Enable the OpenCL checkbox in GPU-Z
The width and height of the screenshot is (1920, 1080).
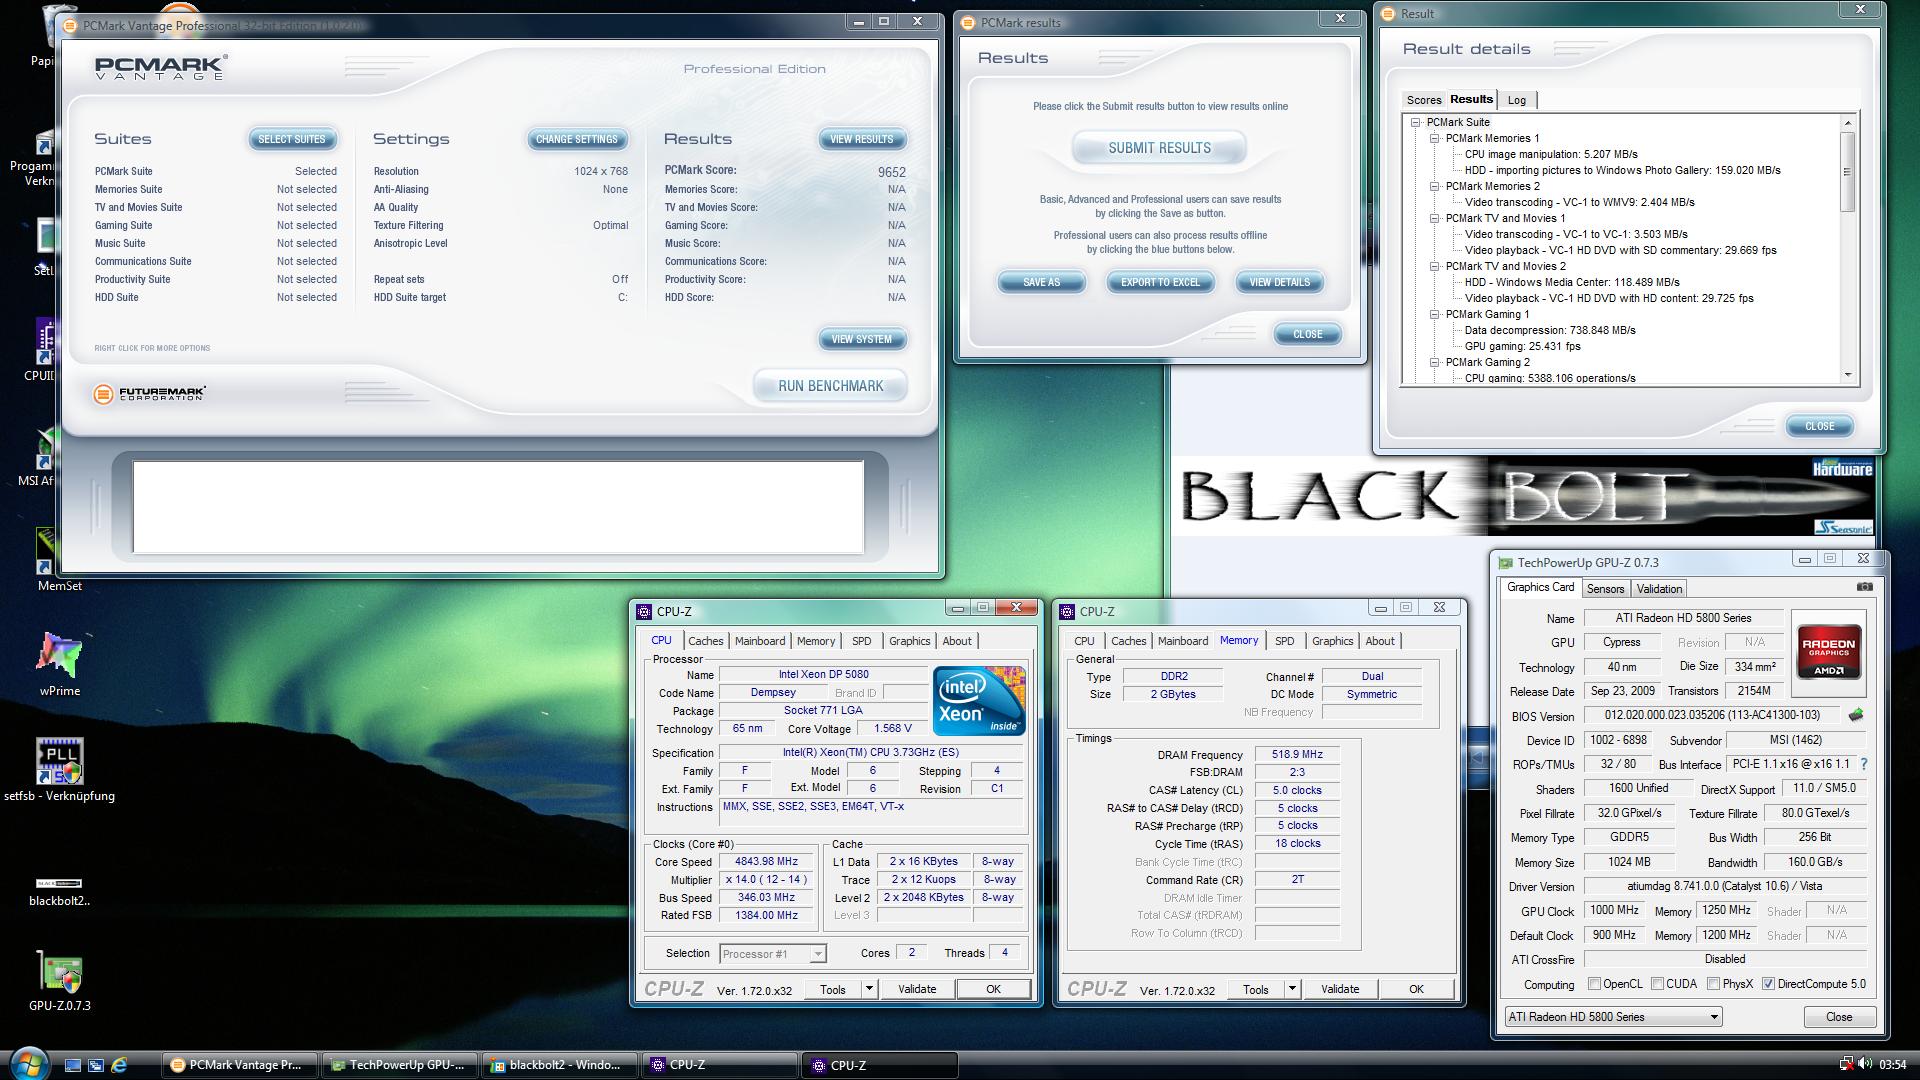1594,984
